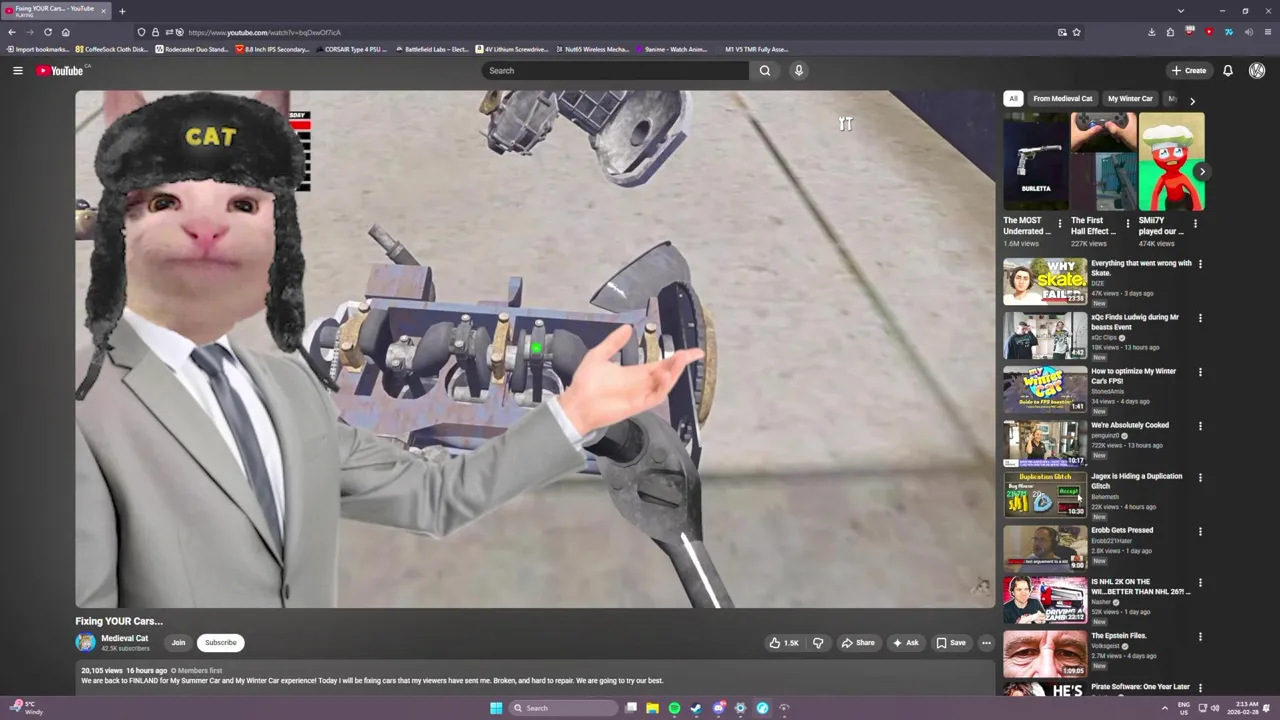The image size is (1280, 720).
Task: Open Windows Start menu
Action: coord(496,708)
